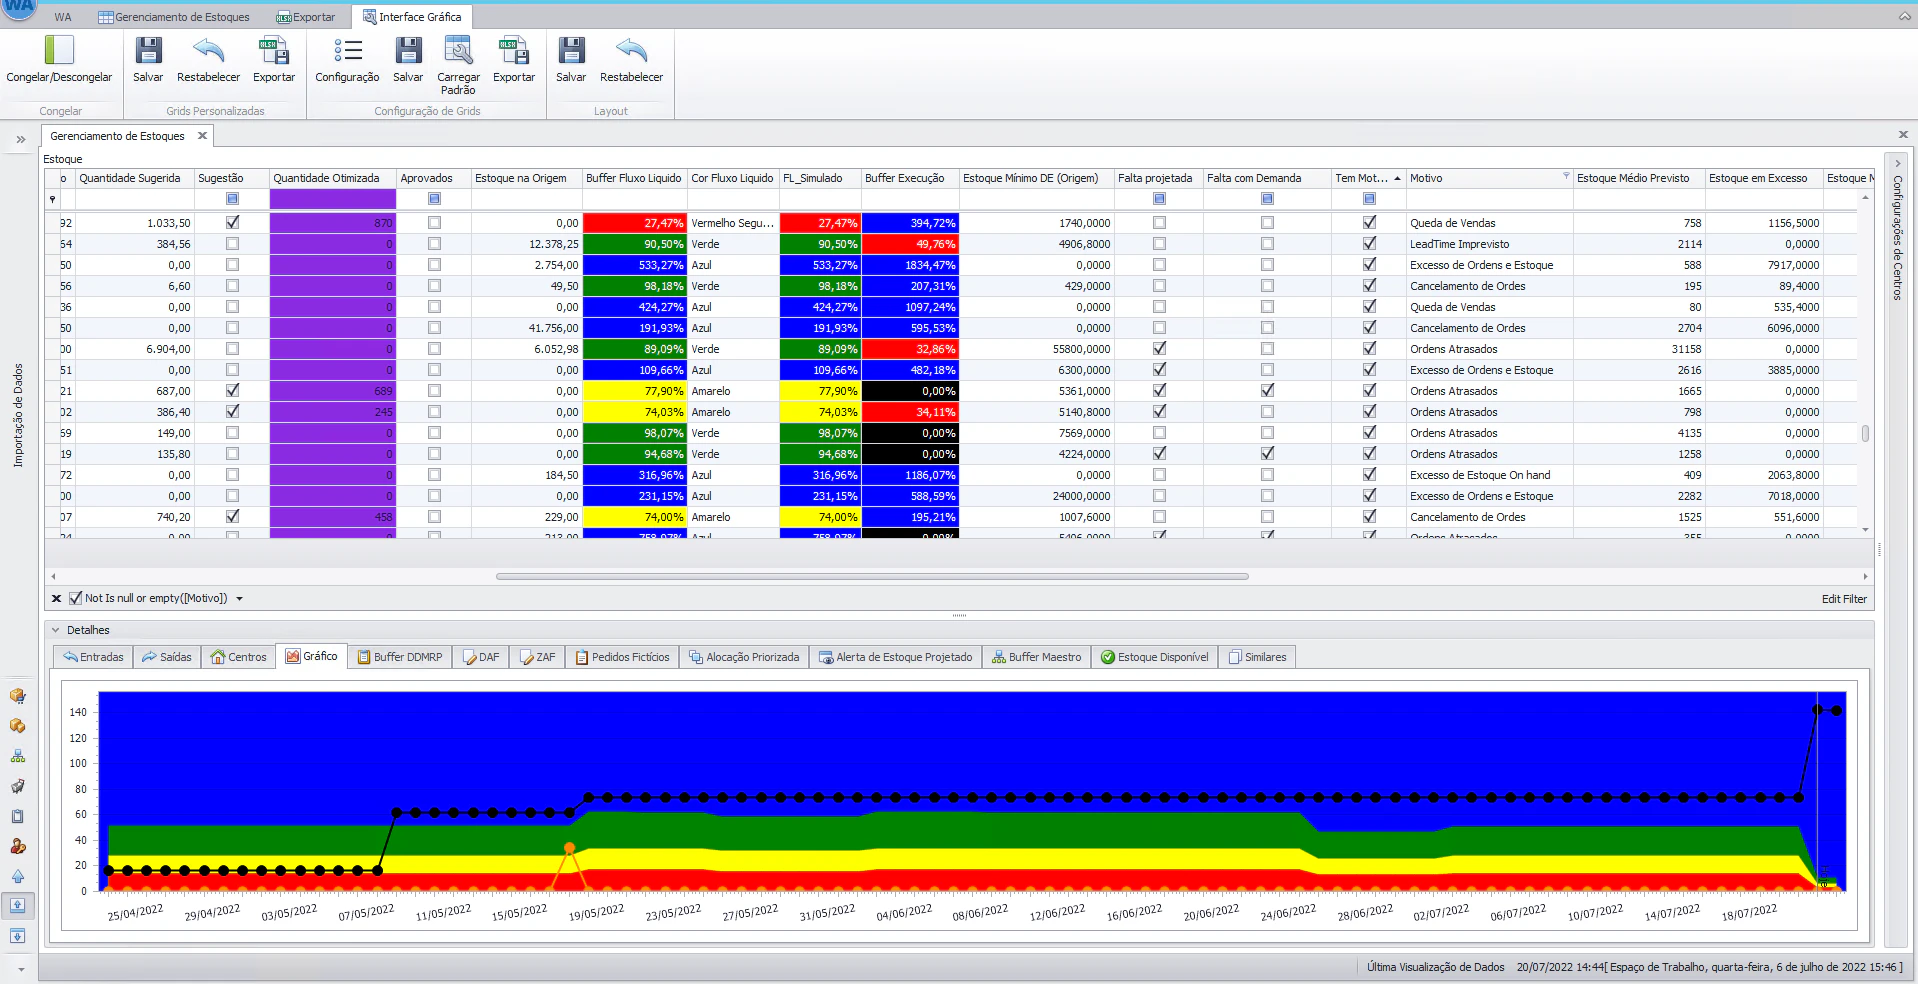Click Restabelecer icon in Layout group

point(631,52)
